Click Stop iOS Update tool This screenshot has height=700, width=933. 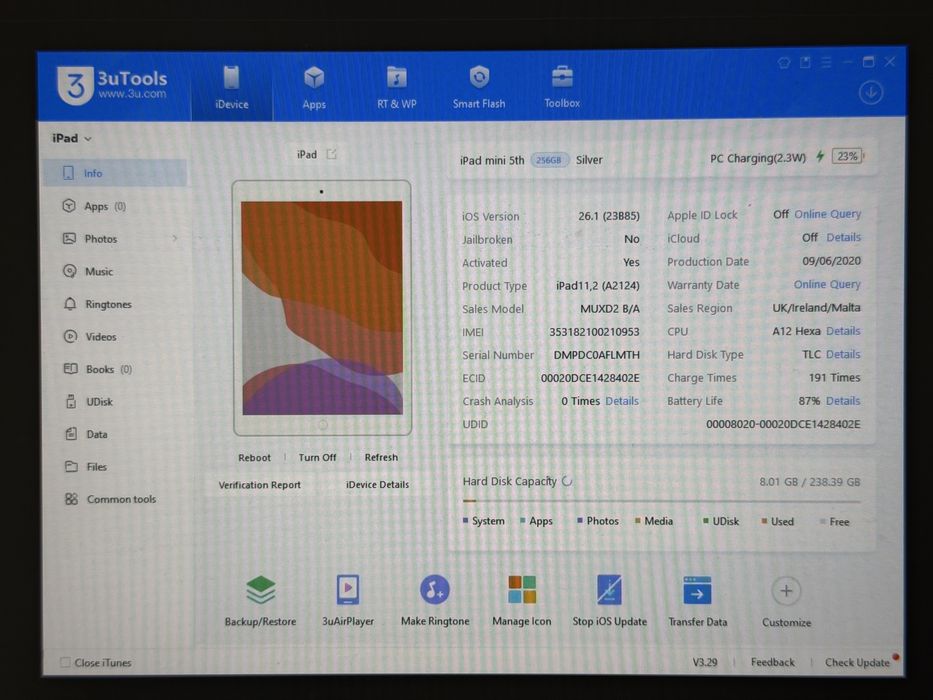(x=609, y=600)
